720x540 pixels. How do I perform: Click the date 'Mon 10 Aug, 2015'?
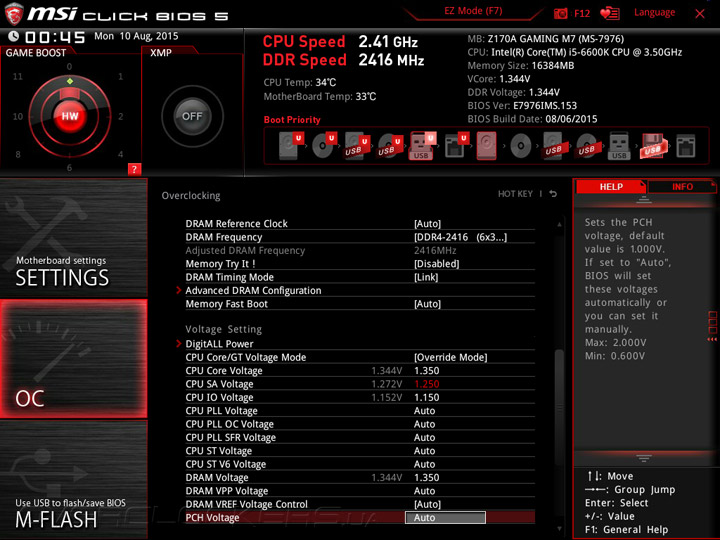click(x=136, y=36)
